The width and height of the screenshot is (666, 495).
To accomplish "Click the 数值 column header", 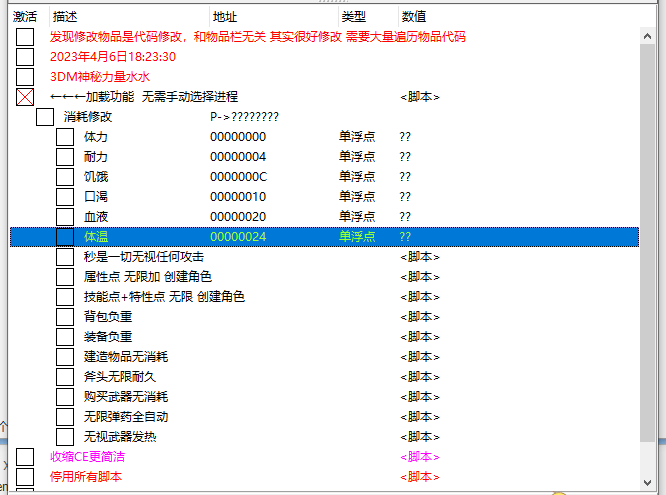I will [x=414, y=17].
